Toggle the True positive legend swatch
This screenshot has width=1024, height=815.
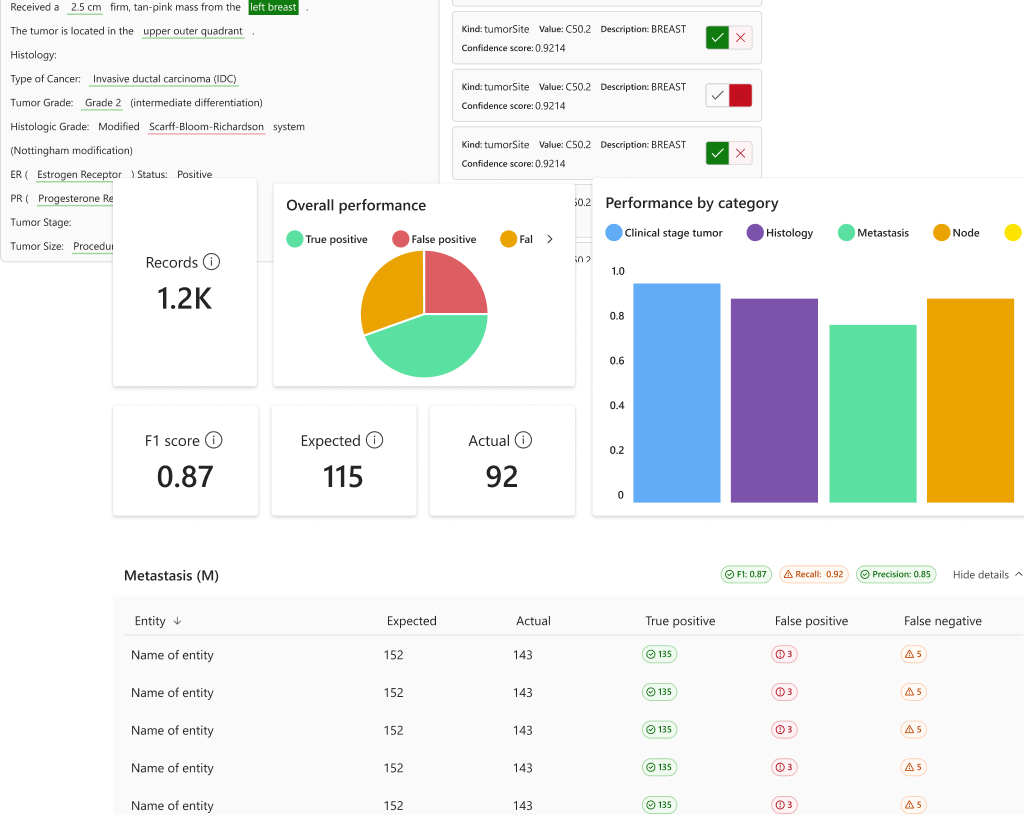[x=295, y=239]
